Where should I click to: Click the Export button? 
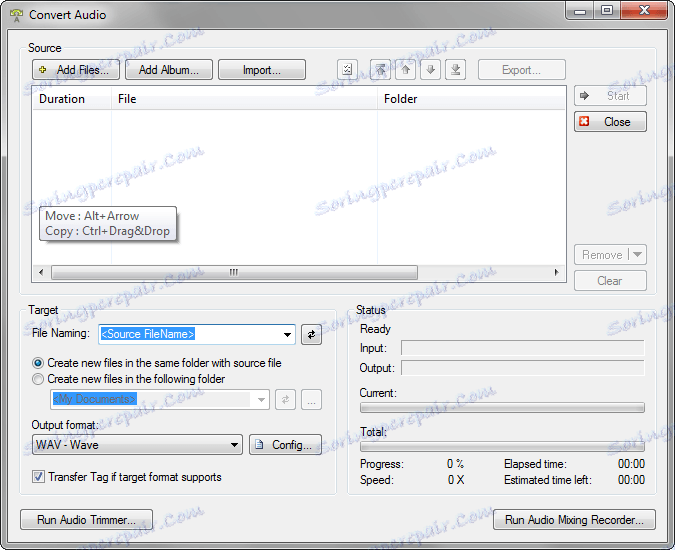[521, 70]
